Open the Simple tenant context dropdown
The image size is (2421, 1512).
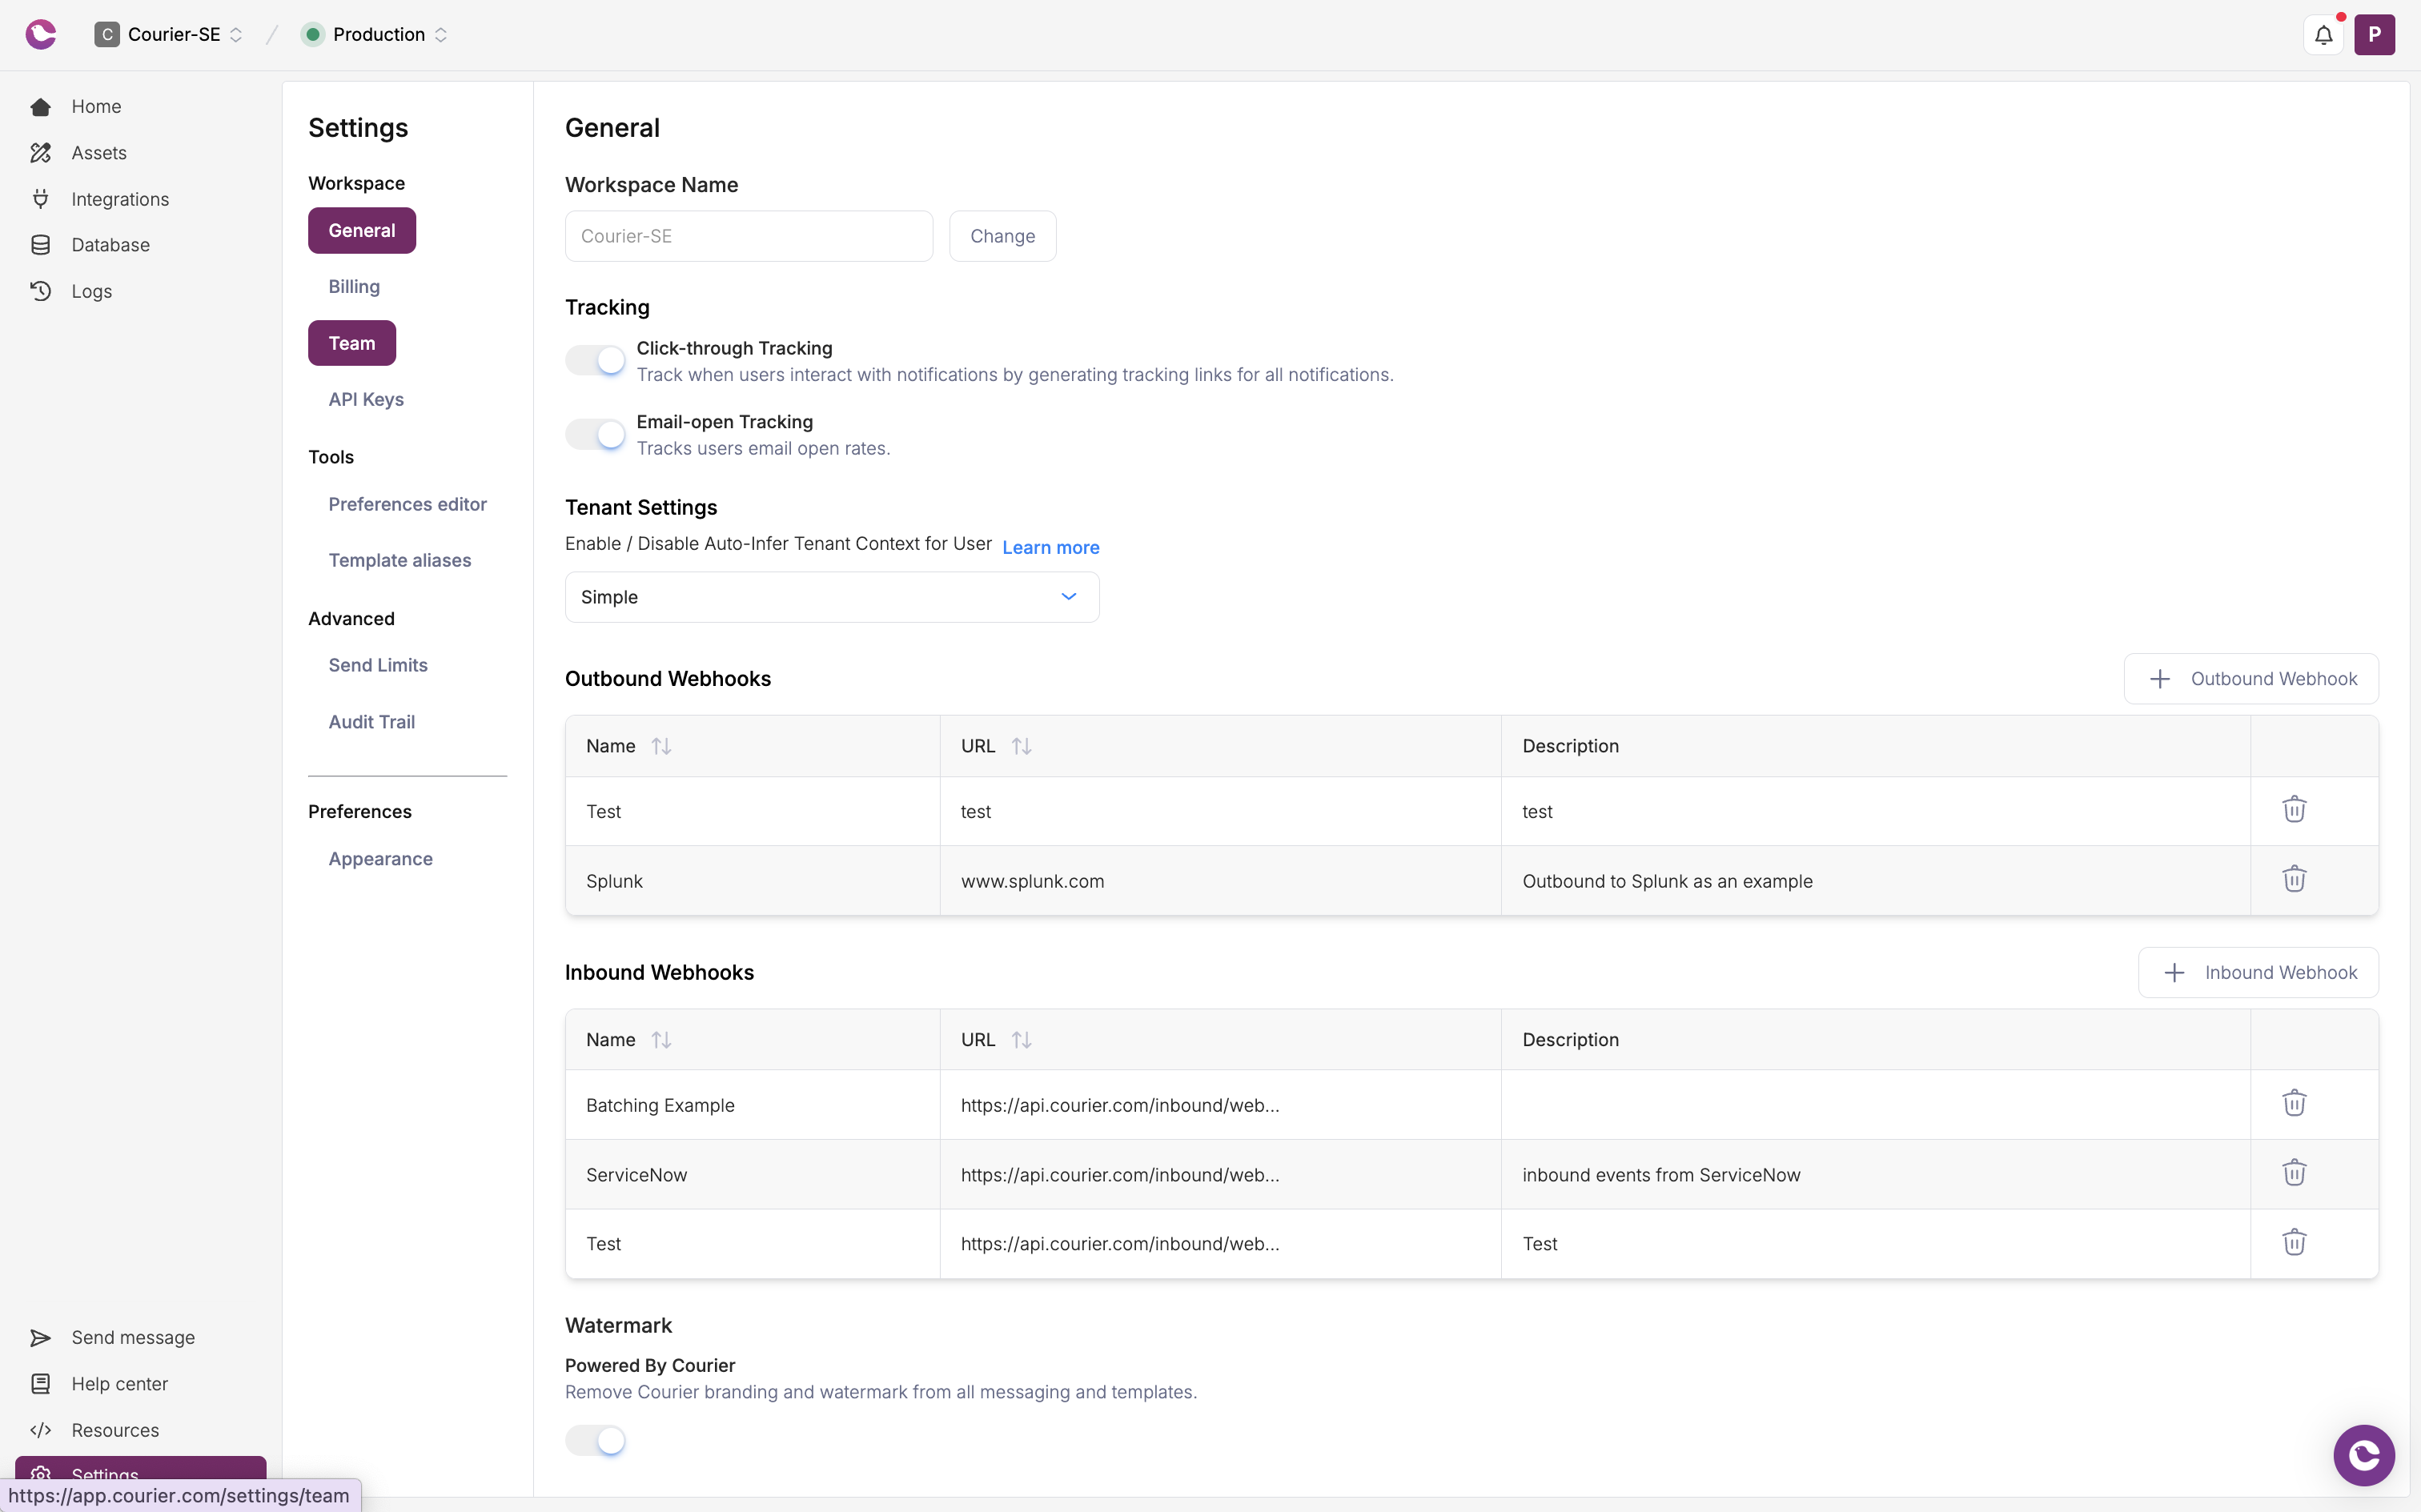pyautogui.click(x=831, y=596)
